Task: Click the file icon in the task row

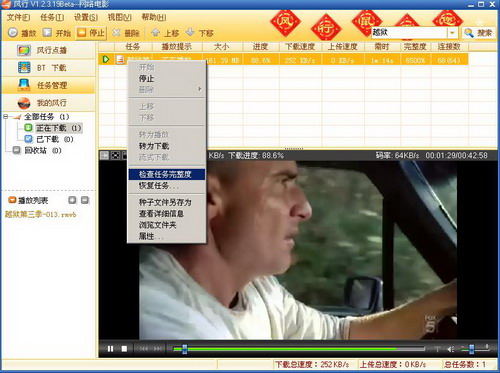Action: 120,59
